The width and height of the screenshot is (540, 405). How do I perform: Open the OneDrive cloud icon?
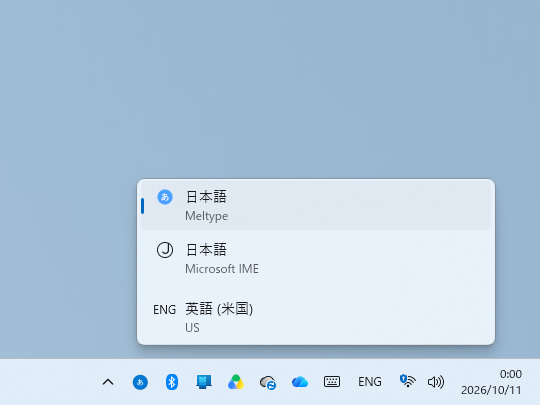pyautogui.click(x=300, y=382)
